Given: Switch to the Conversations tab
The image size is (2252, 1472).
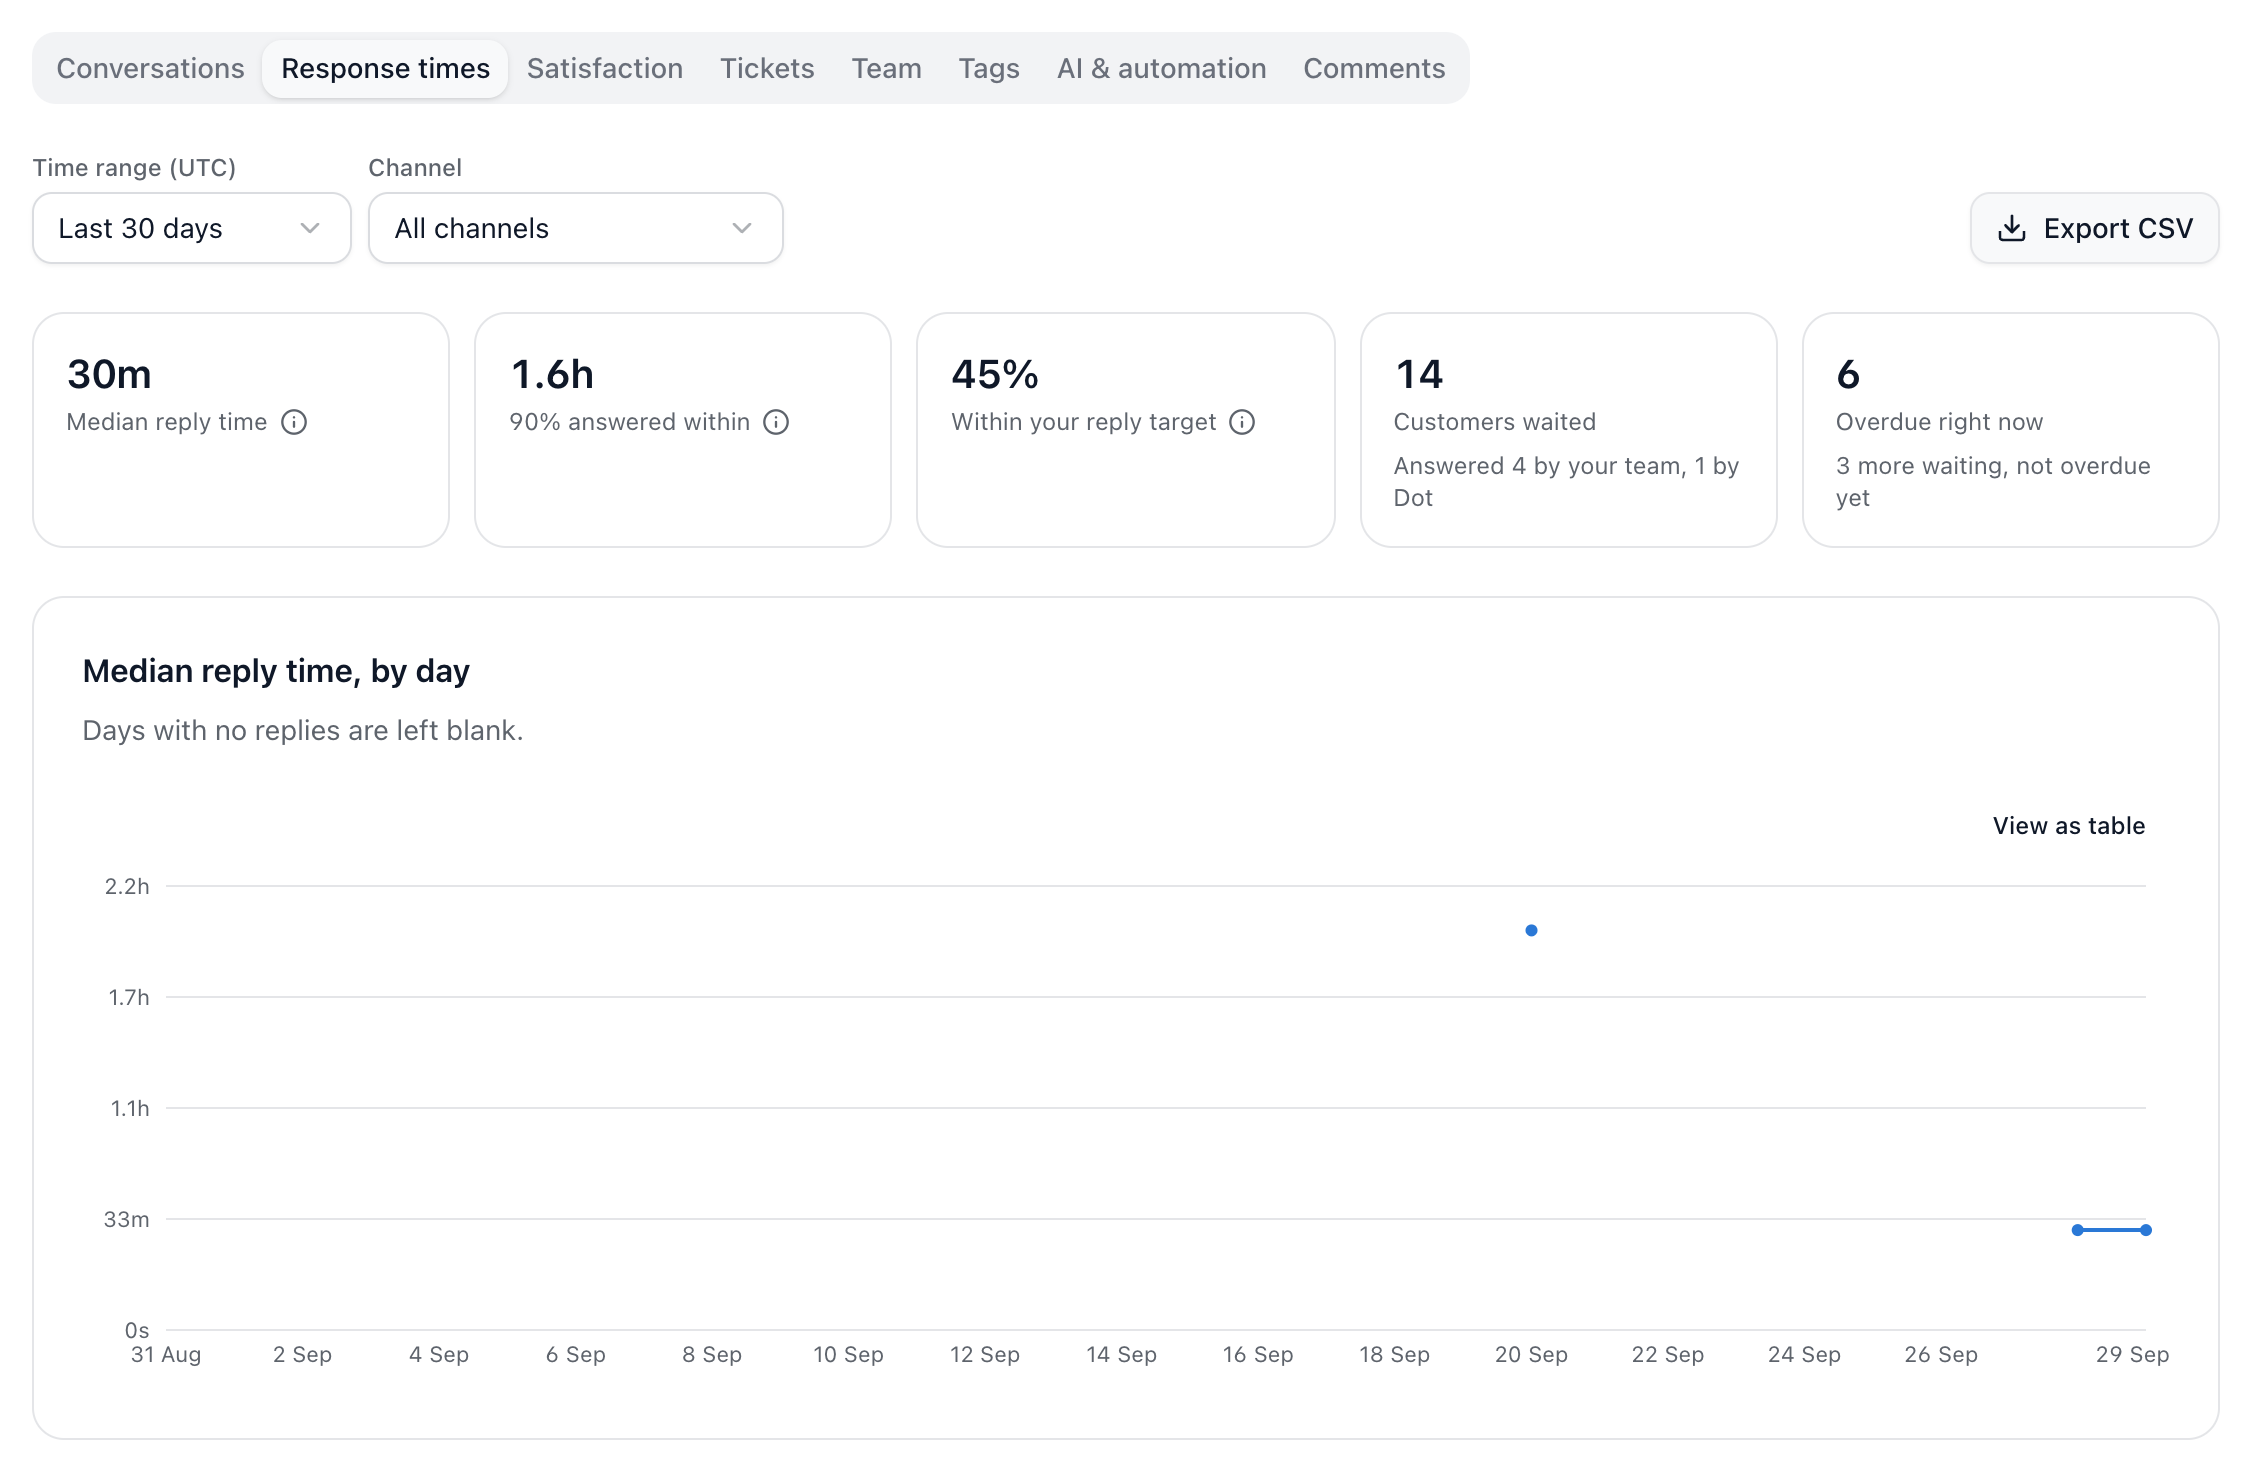Looking at the screenshot, I should (150, 68).
